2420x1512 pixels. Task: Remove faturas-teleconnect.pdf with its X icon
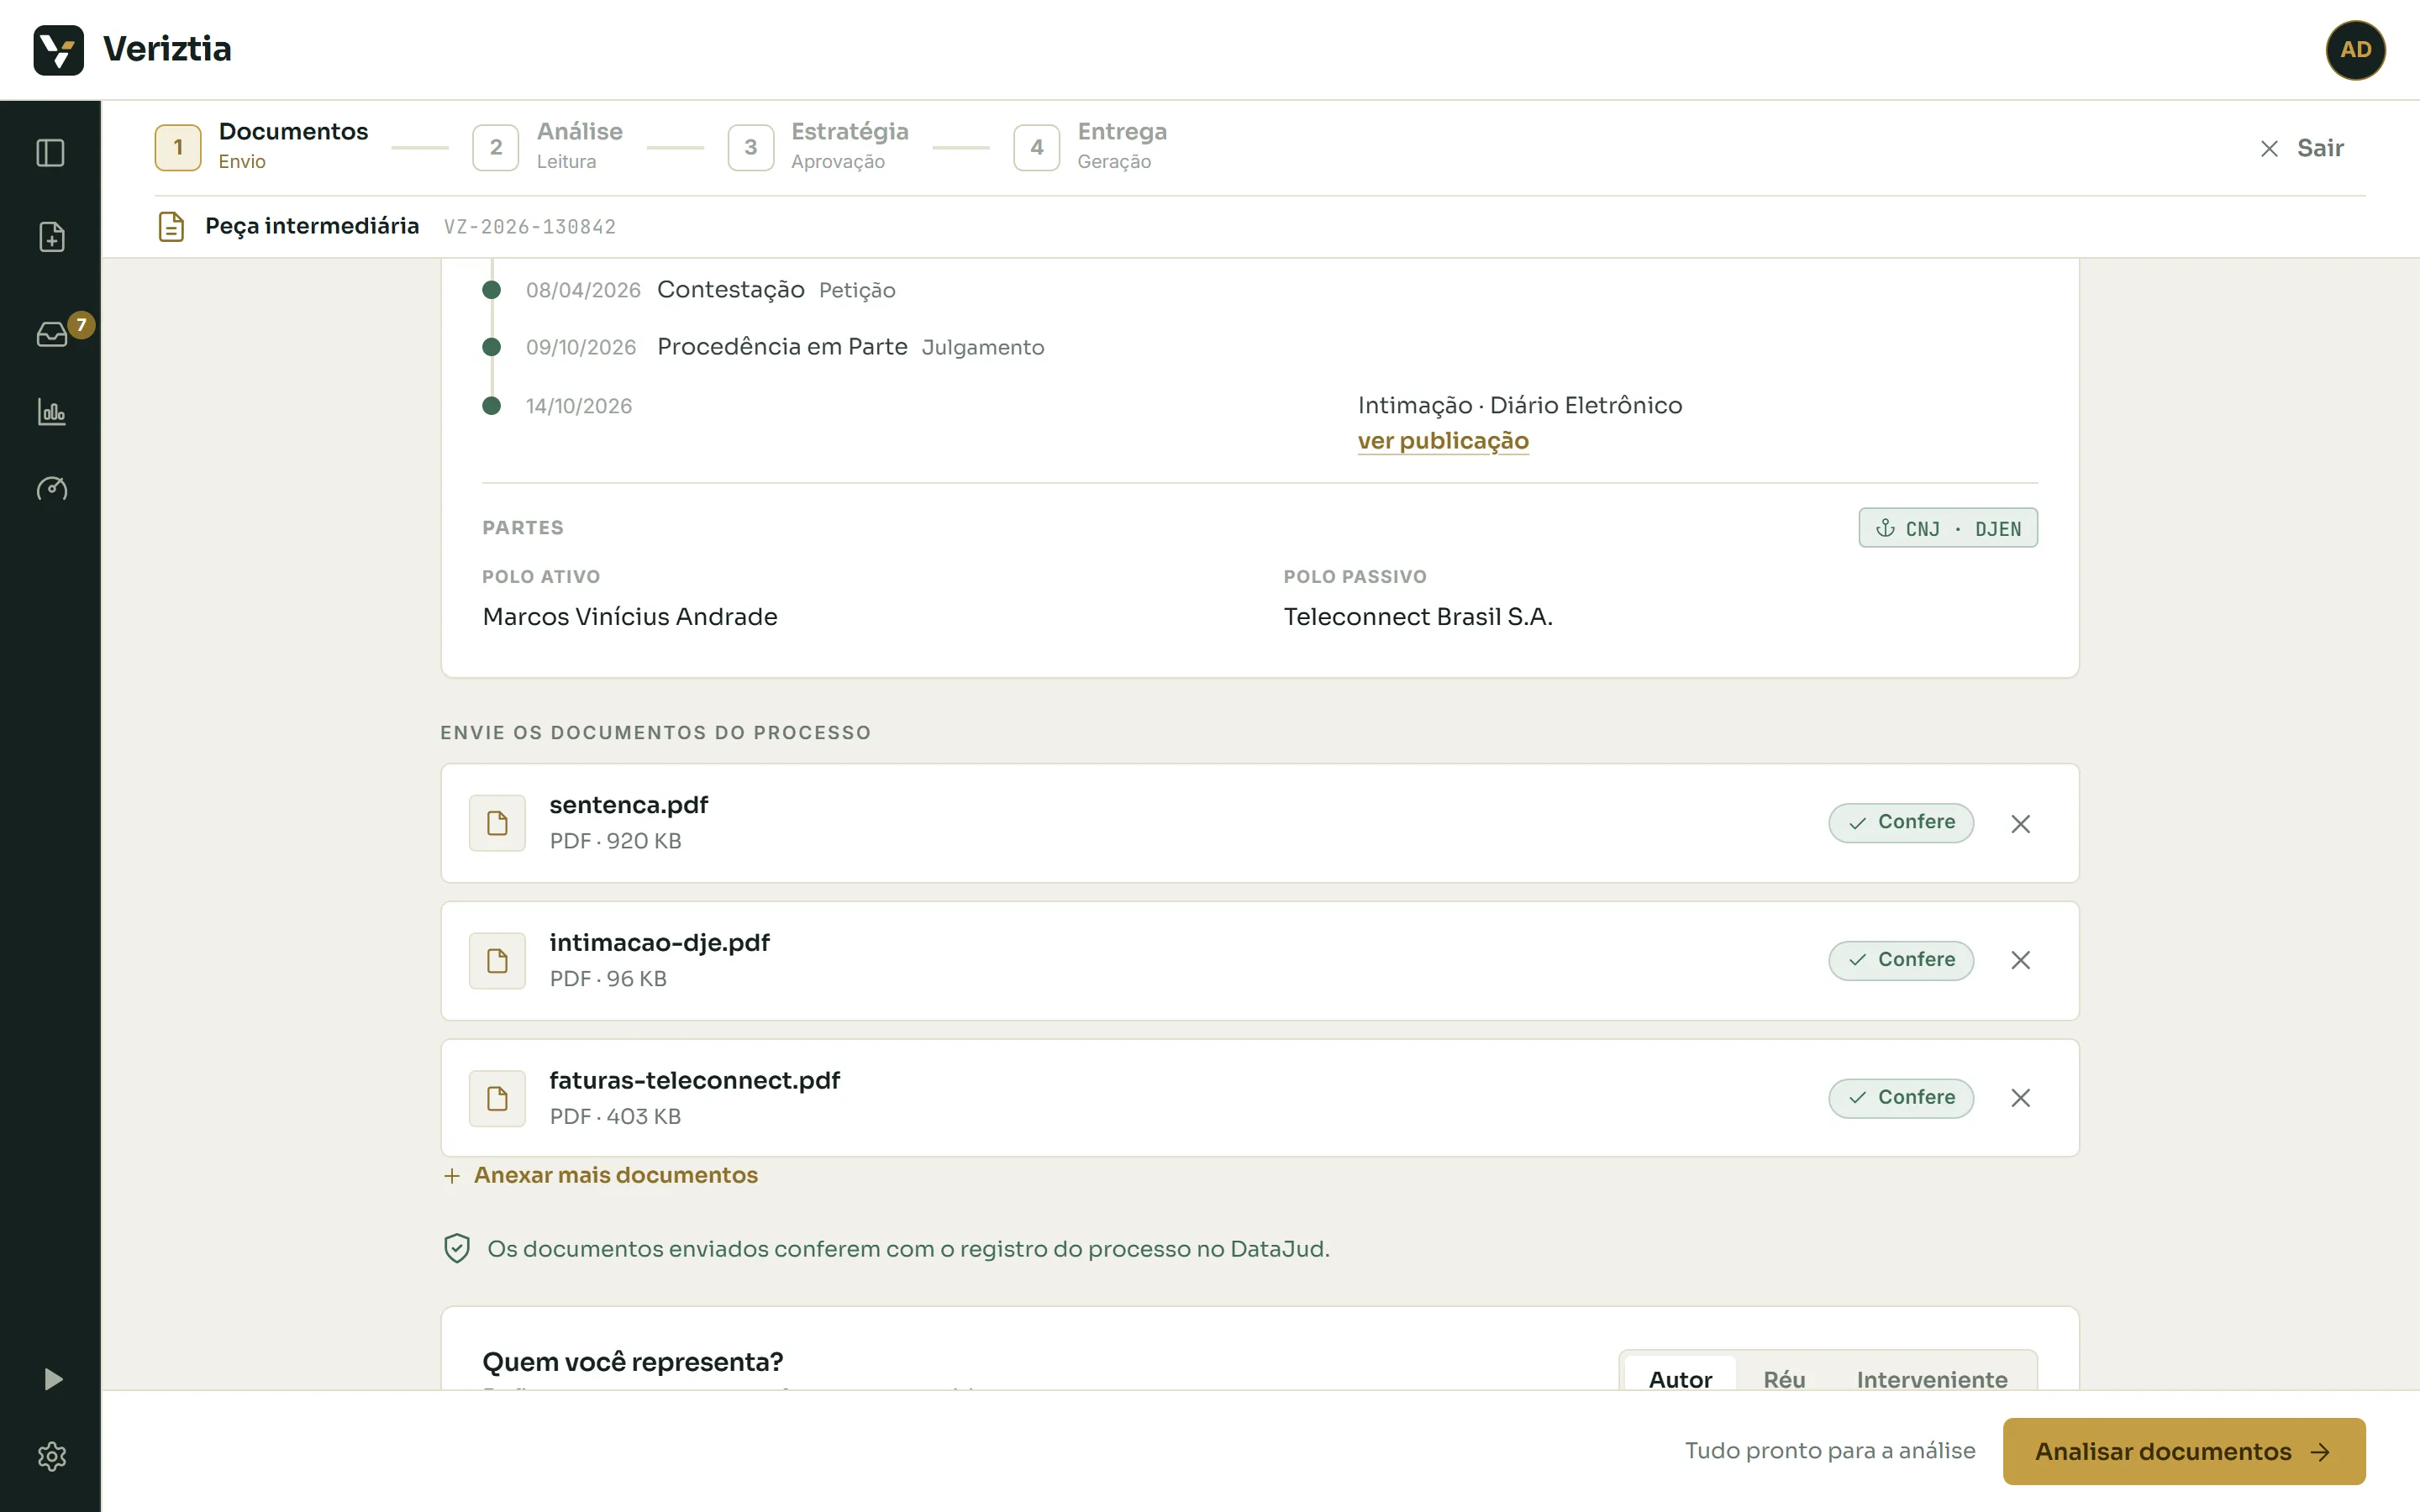click(2020, 1098)
